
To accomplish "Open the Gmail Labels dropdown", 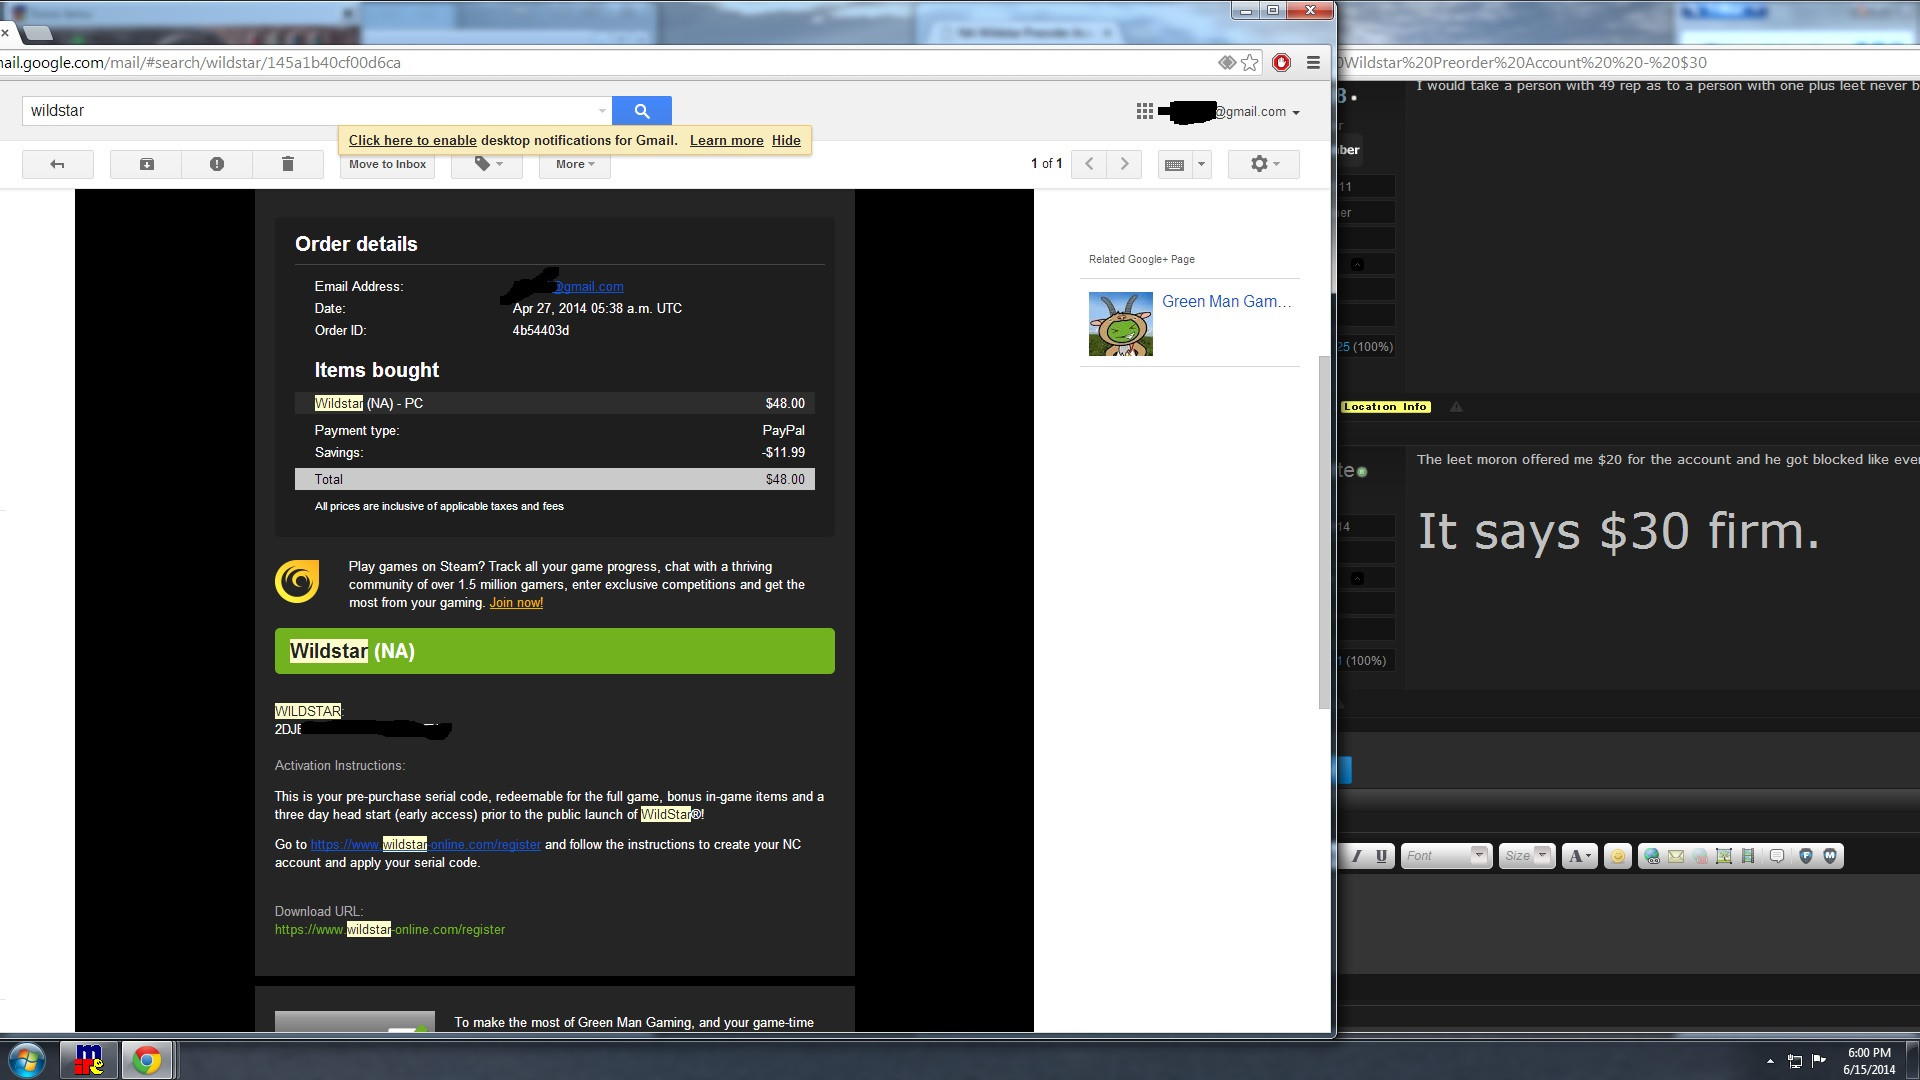I will (487, 164).
